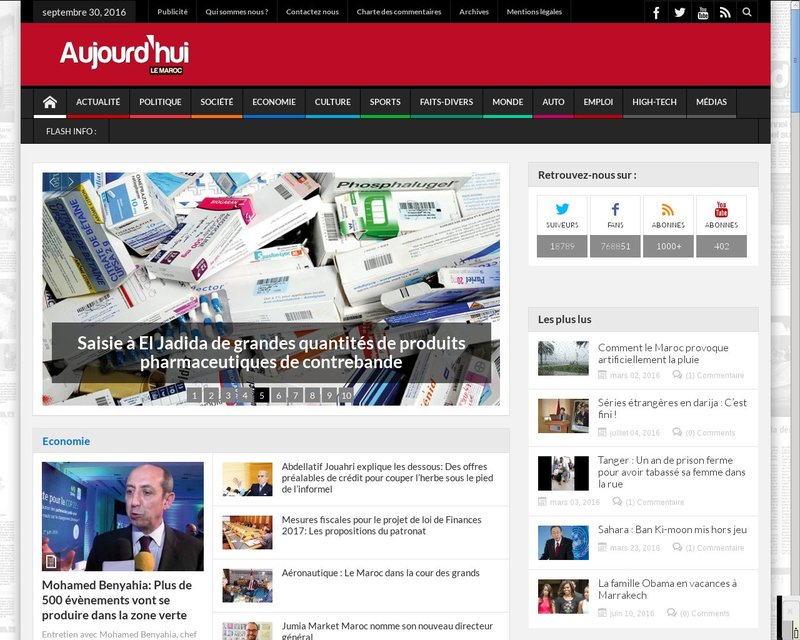Open the High-Tech section
Screen dimensions: 800x640
[x=655, y=102]
